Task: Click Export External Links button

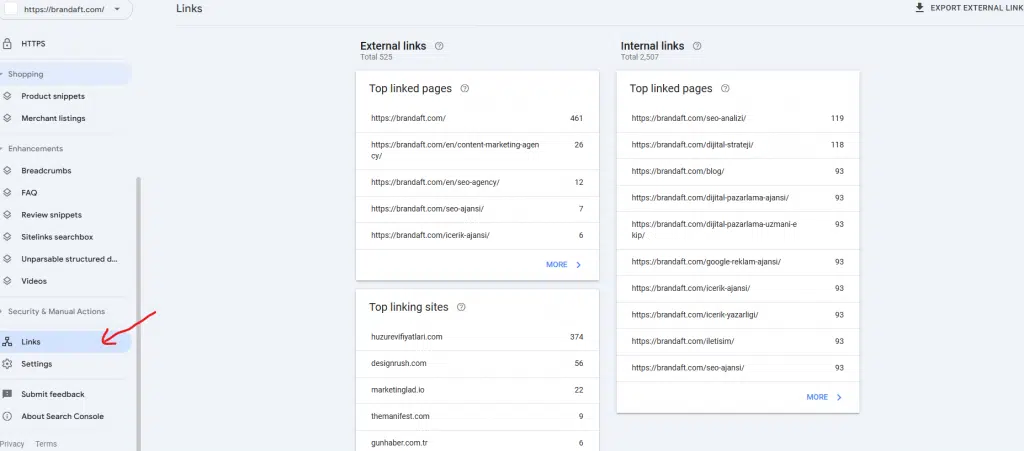Action: coord(969,8)
